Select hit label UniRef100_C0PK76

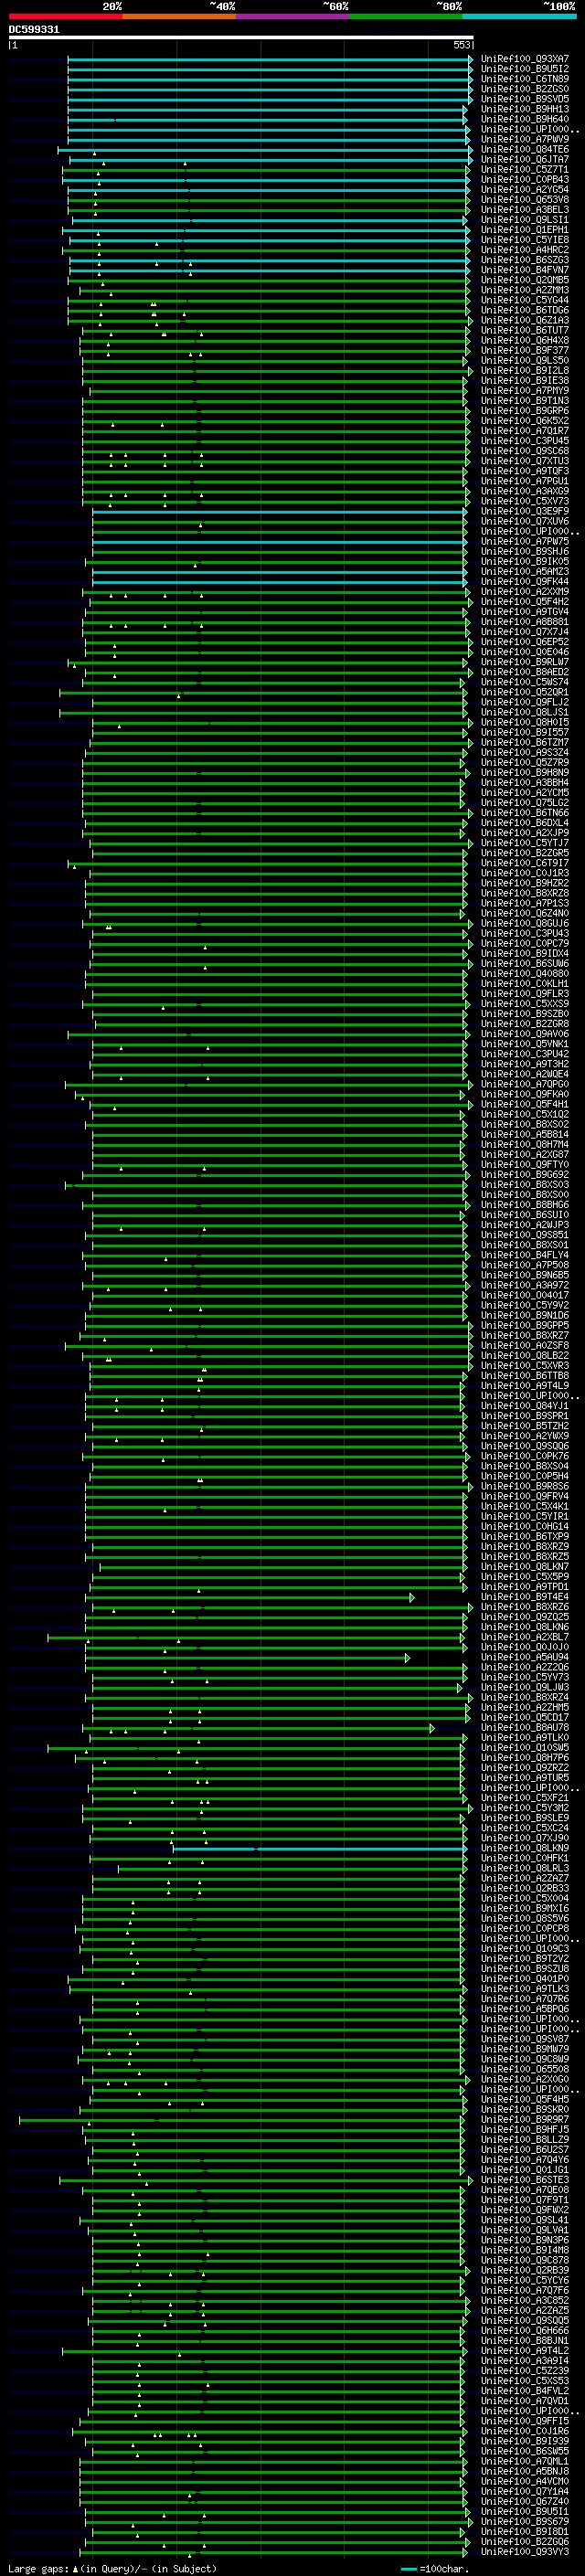(525, 1457)
